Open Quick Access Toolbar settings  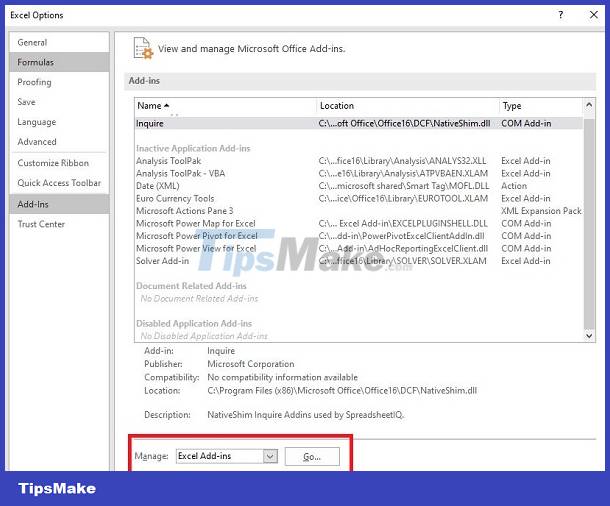pyautogui.click(x=59, y=183)
